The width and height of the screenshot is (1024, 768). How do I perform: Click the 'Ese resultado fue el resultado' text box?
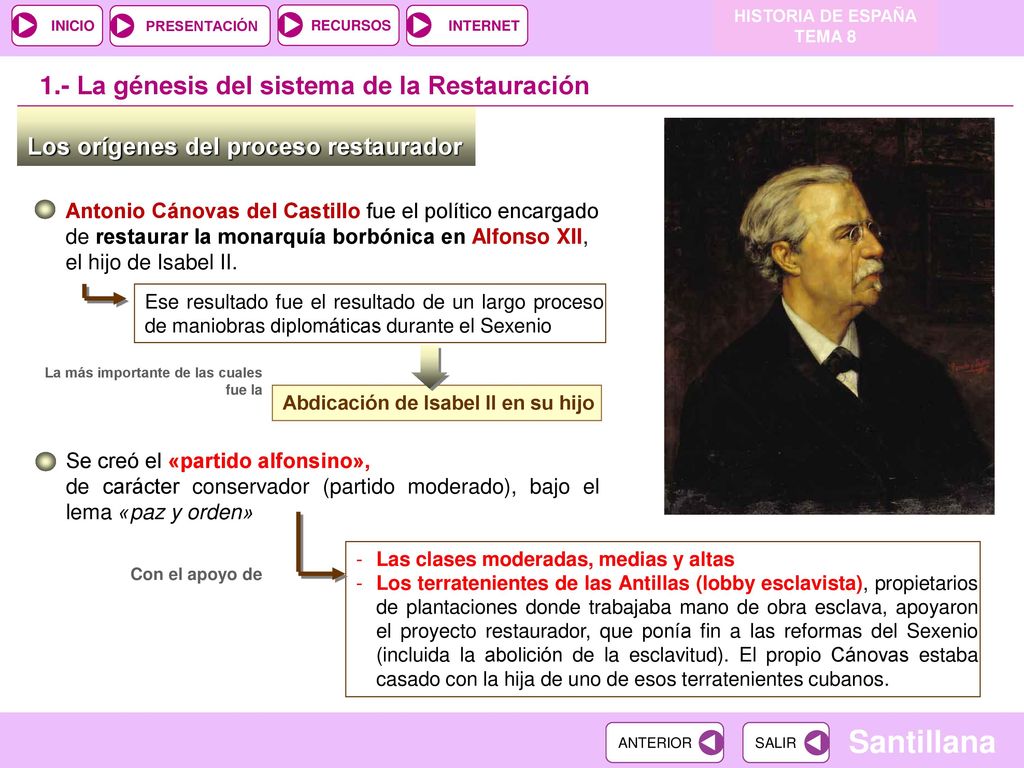pos(370,313)
